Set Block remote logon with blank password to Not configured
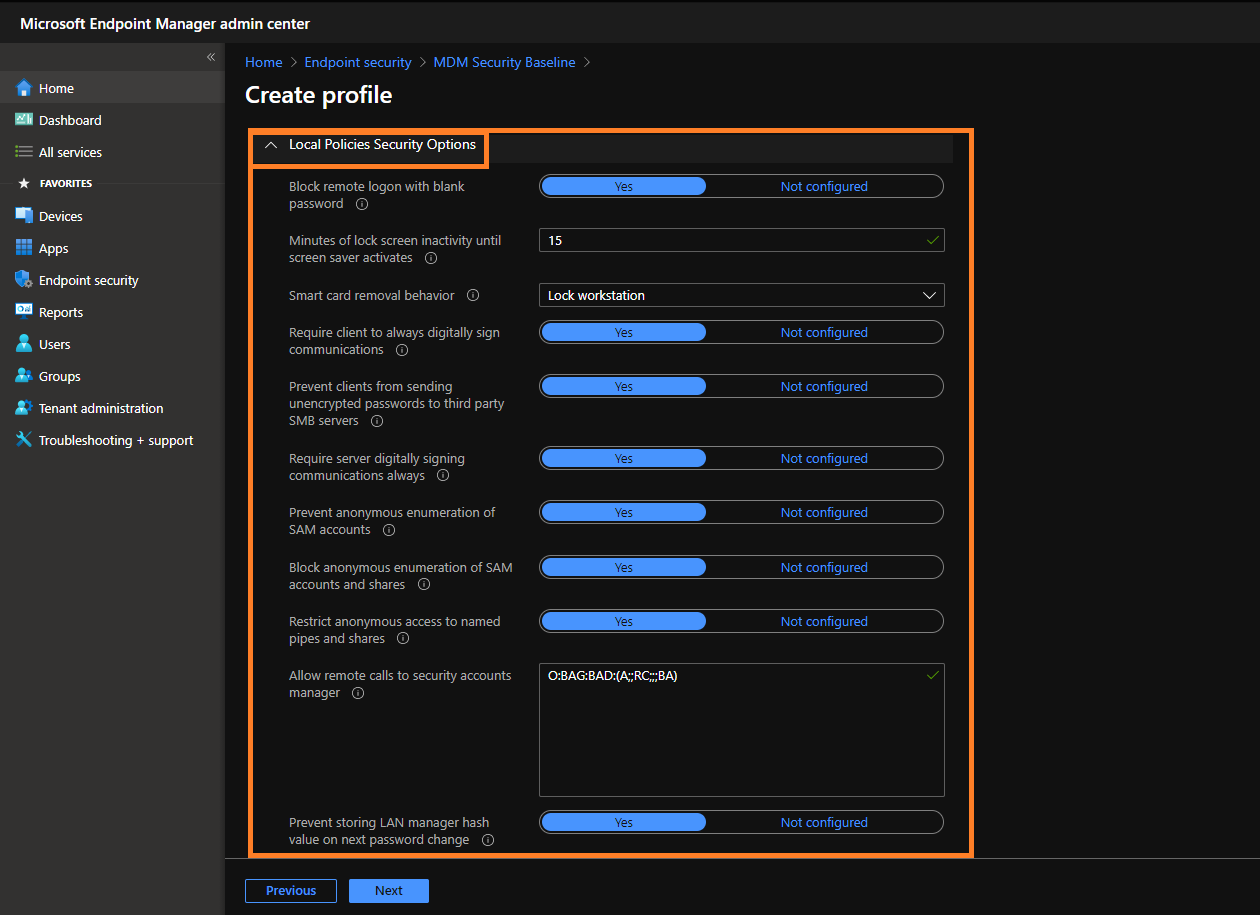1260x915 pixels. point(824,186)
